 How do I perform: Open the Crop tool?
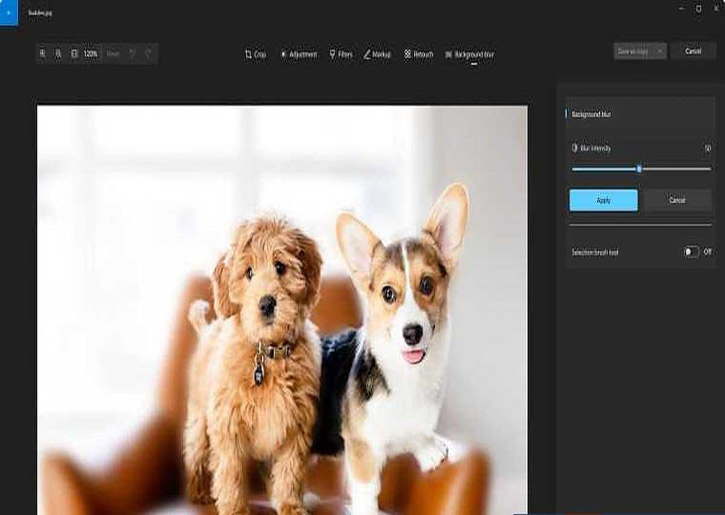click(255, 54)
